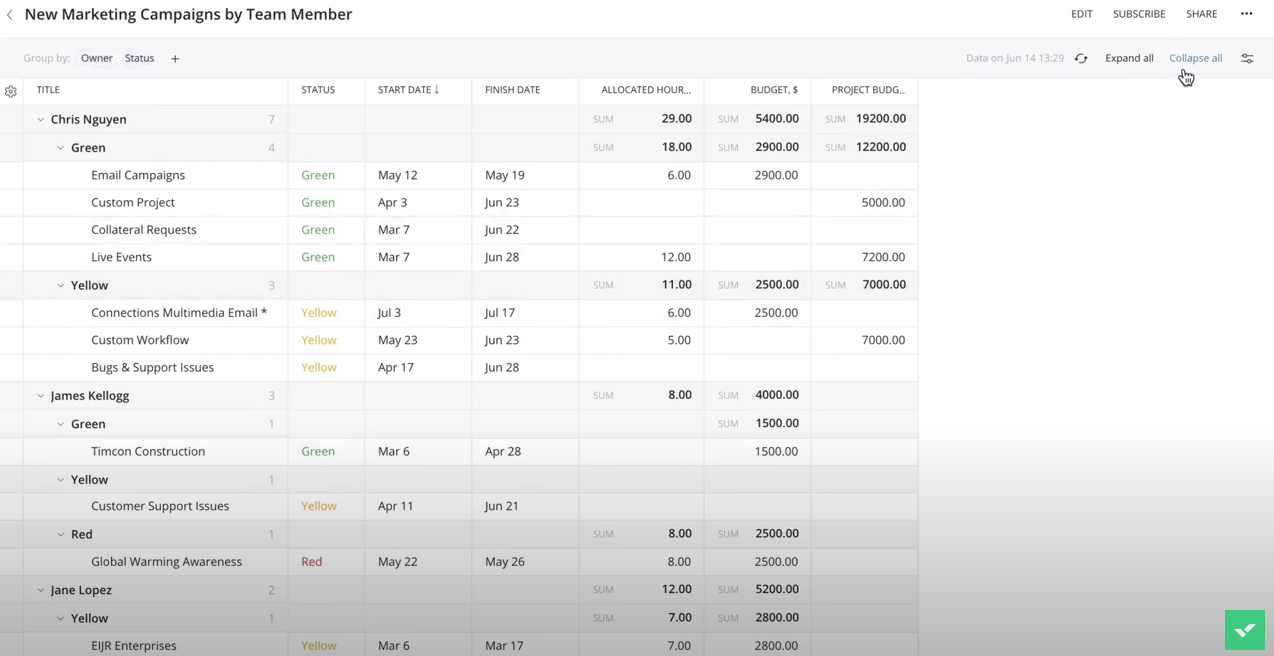This screenshot has height=656, width=1274.
Task: Click Expand all
Action: [x=1129, y=58]
